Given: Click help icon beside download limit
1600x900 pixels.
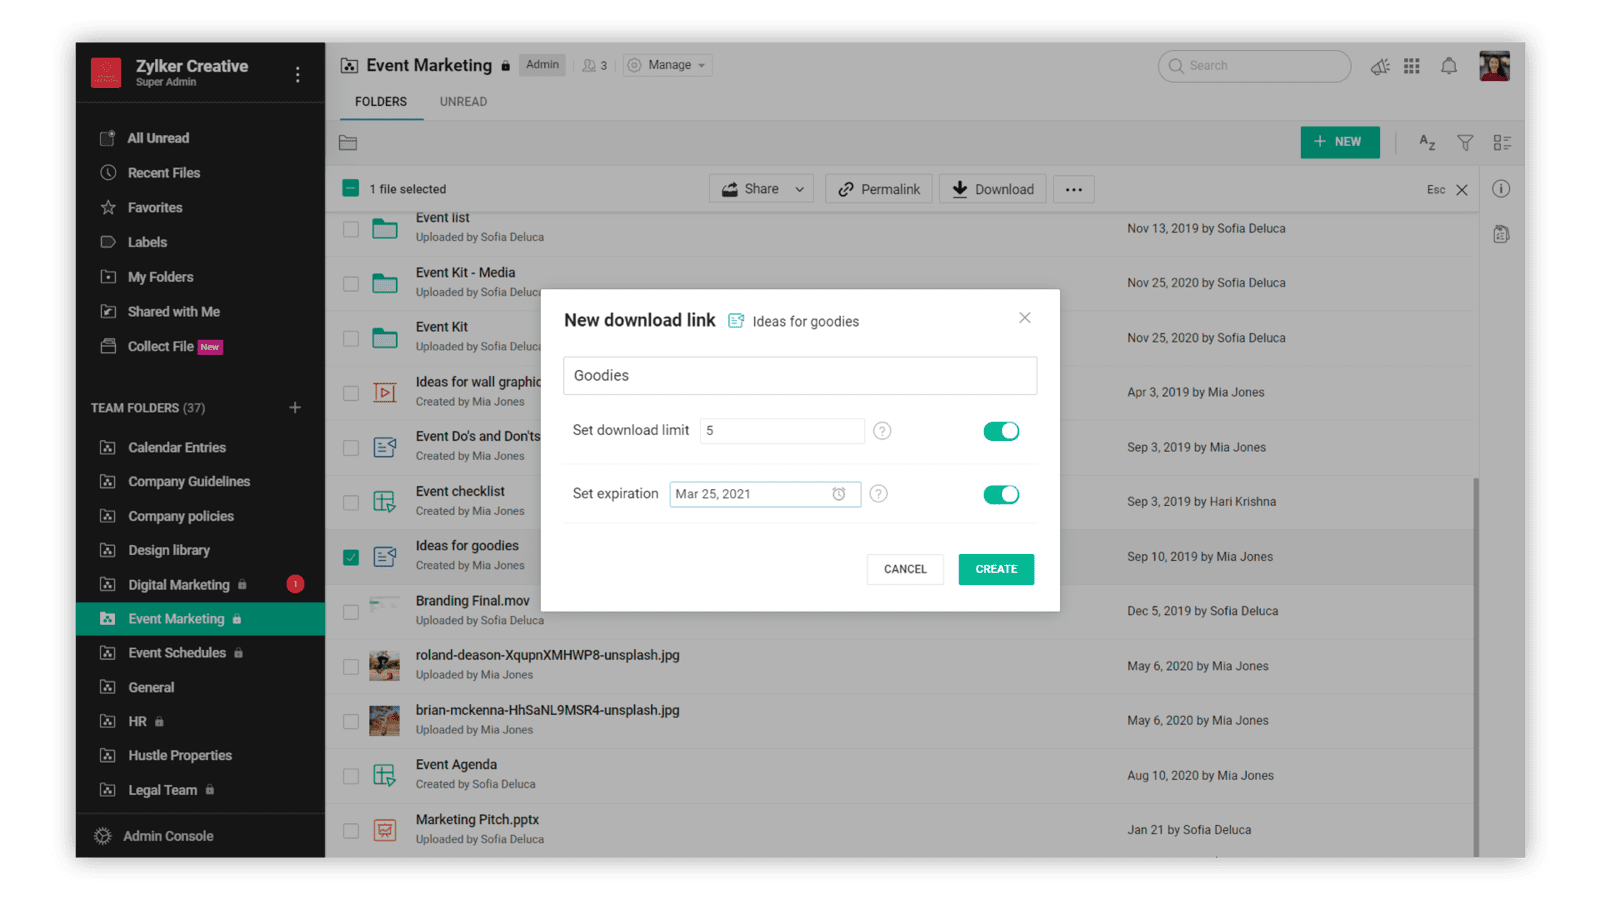Looking at the screenshot, I should [x=882, y=431].
